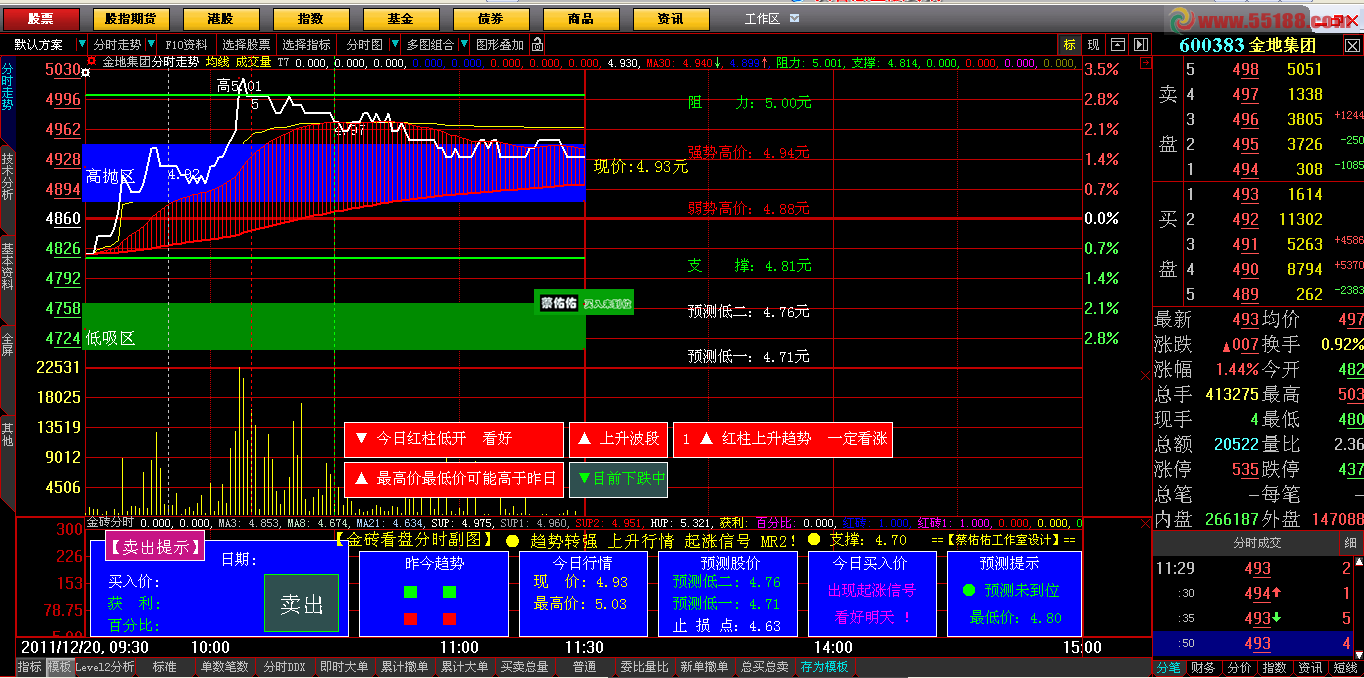This screenshot has height=678, width=1364.
Task: Click the 目前下跌中 signal box
Action: [x=618, y=479]
